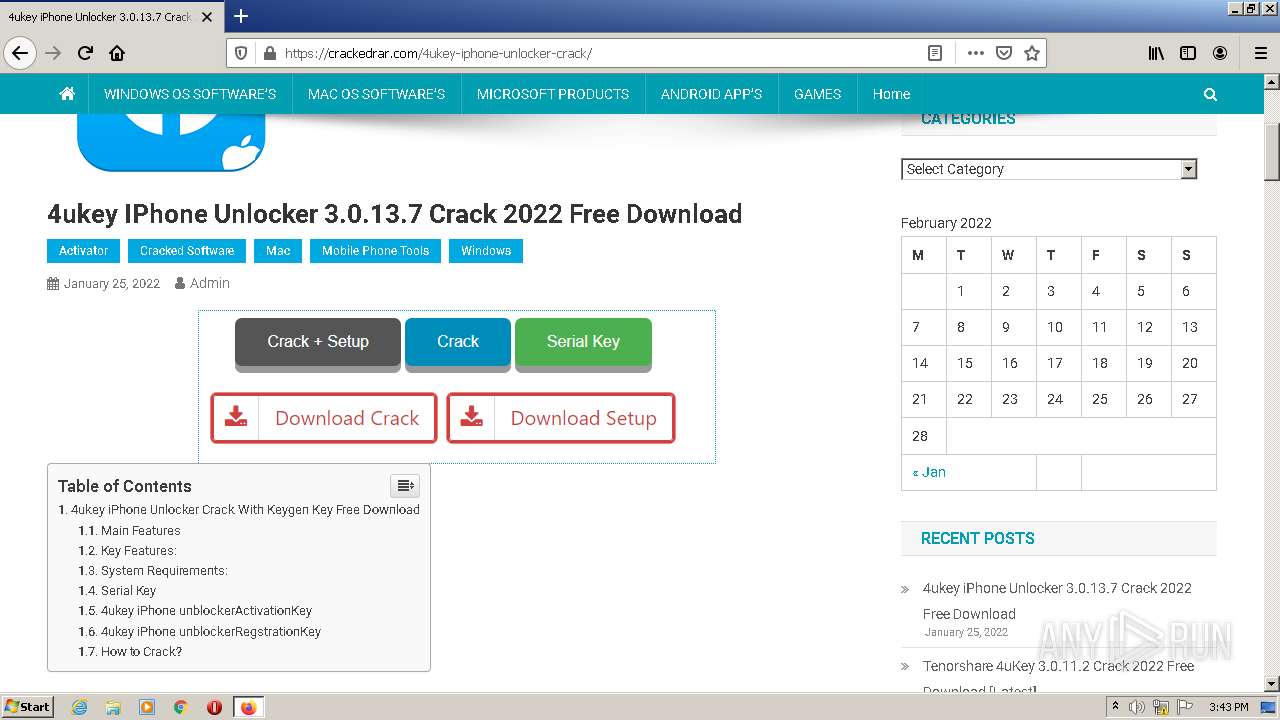Bookmark this page with the star

click(x=1032, y=53)
